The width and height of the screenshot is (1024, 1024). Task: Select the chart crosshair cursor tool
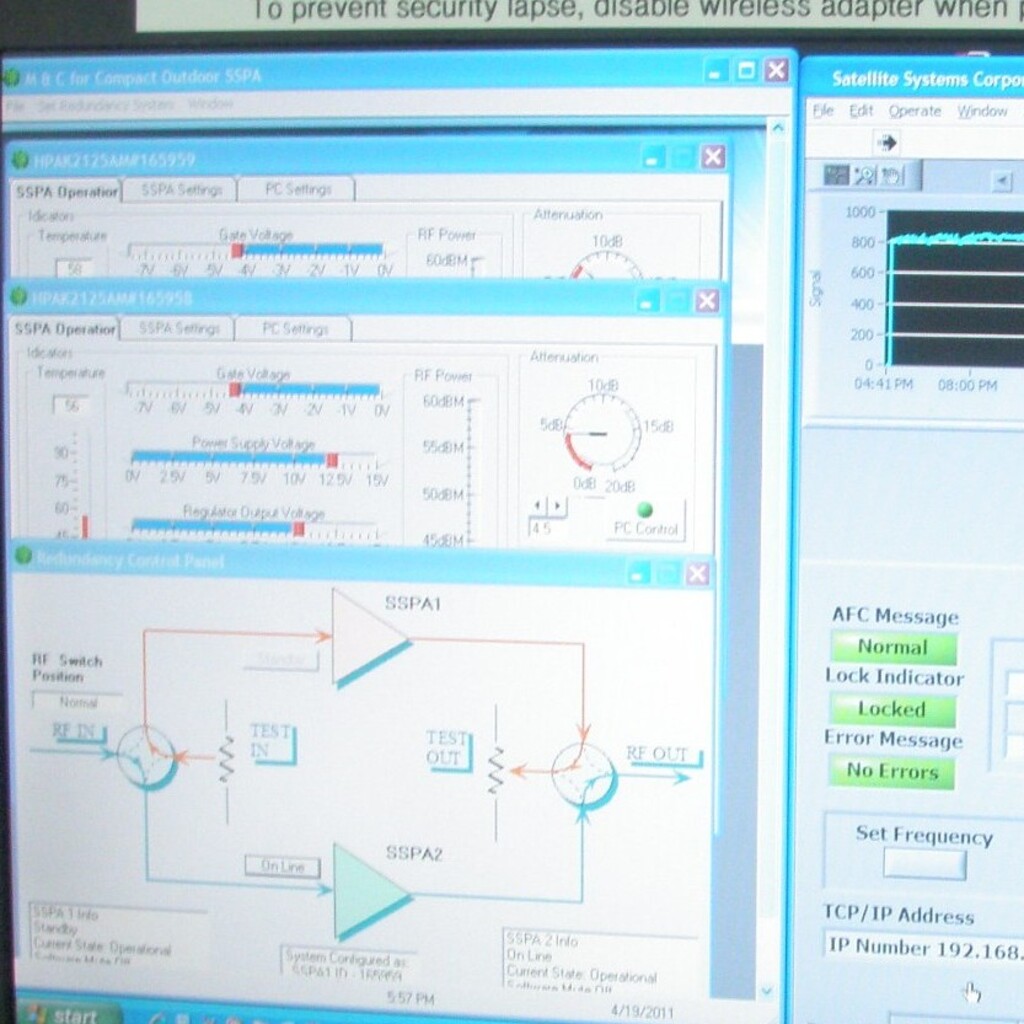836,176
